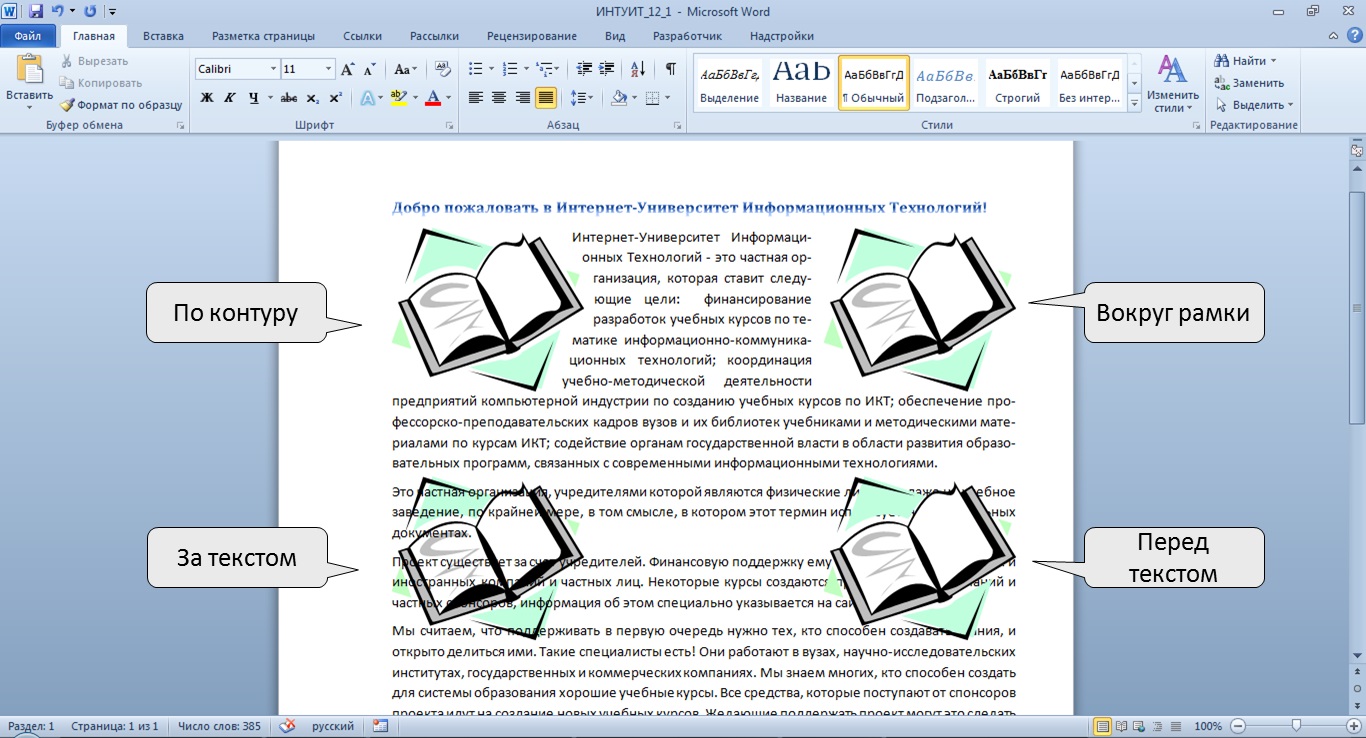Decrease font size with shrink font icon
The image size is (1366, 738).
pos(369,69)
